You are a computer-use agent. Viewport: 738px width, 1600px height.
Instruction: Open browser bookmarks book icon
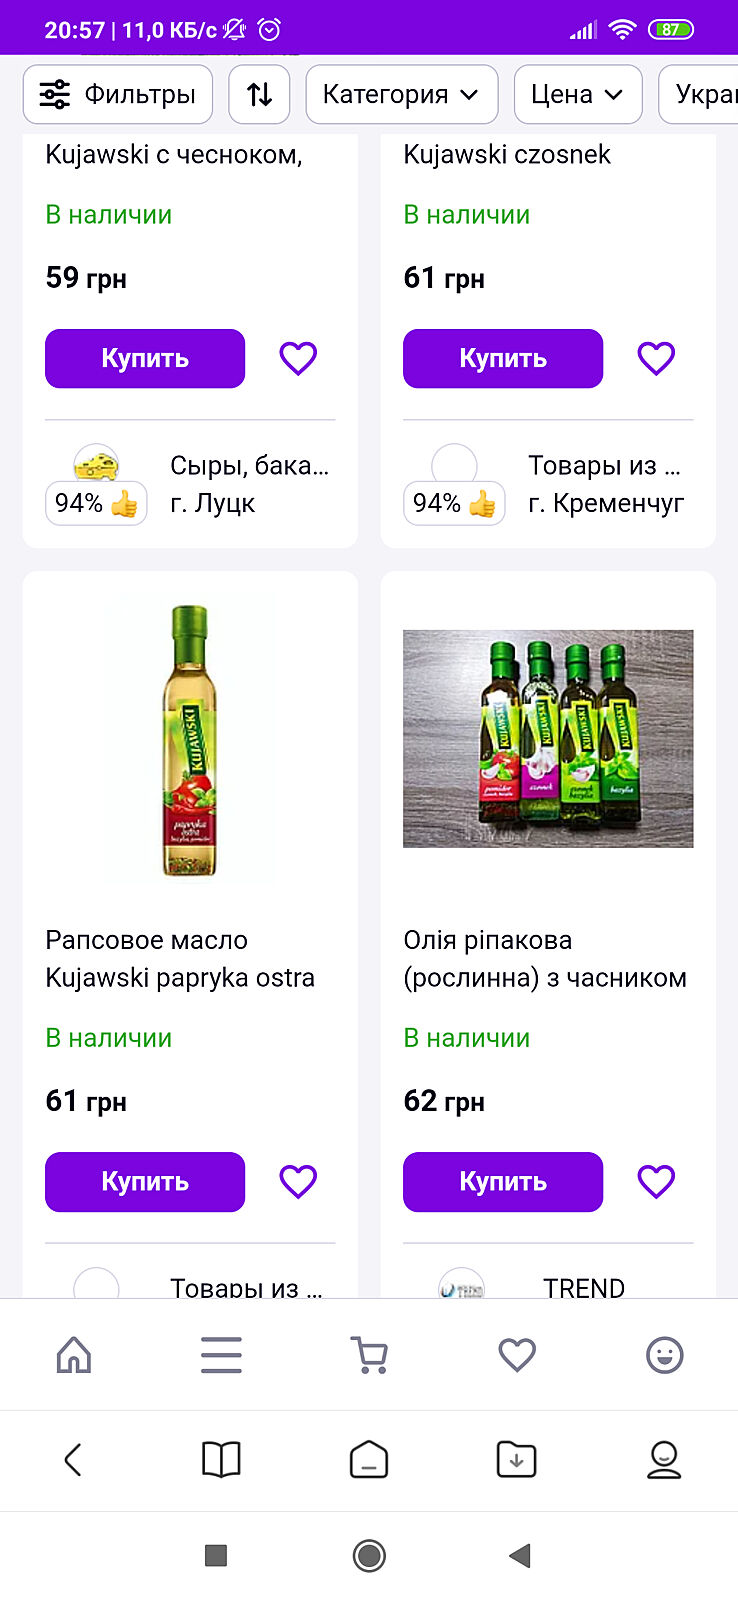coord(221,1460)
